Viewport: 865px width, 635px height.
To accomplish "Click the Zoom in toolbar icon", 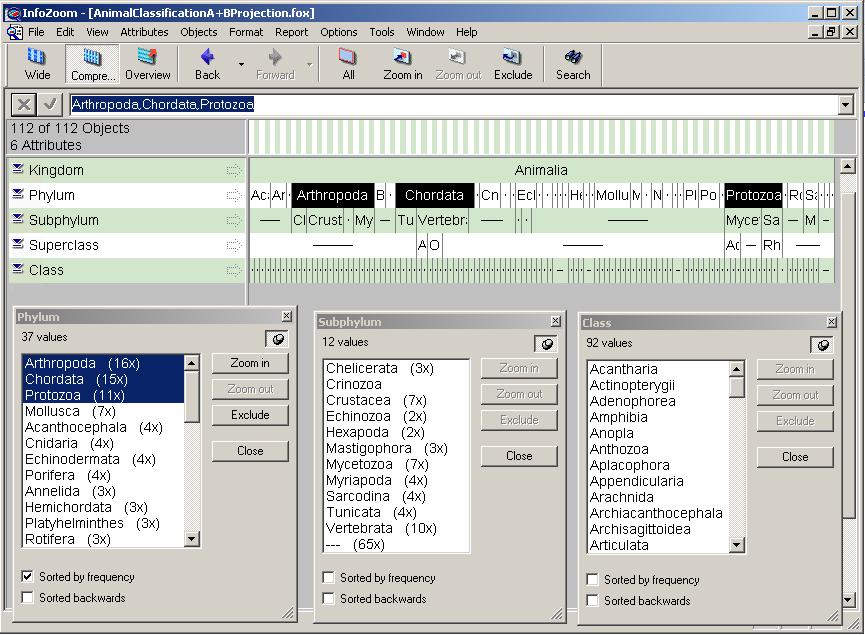I will 403,64.
